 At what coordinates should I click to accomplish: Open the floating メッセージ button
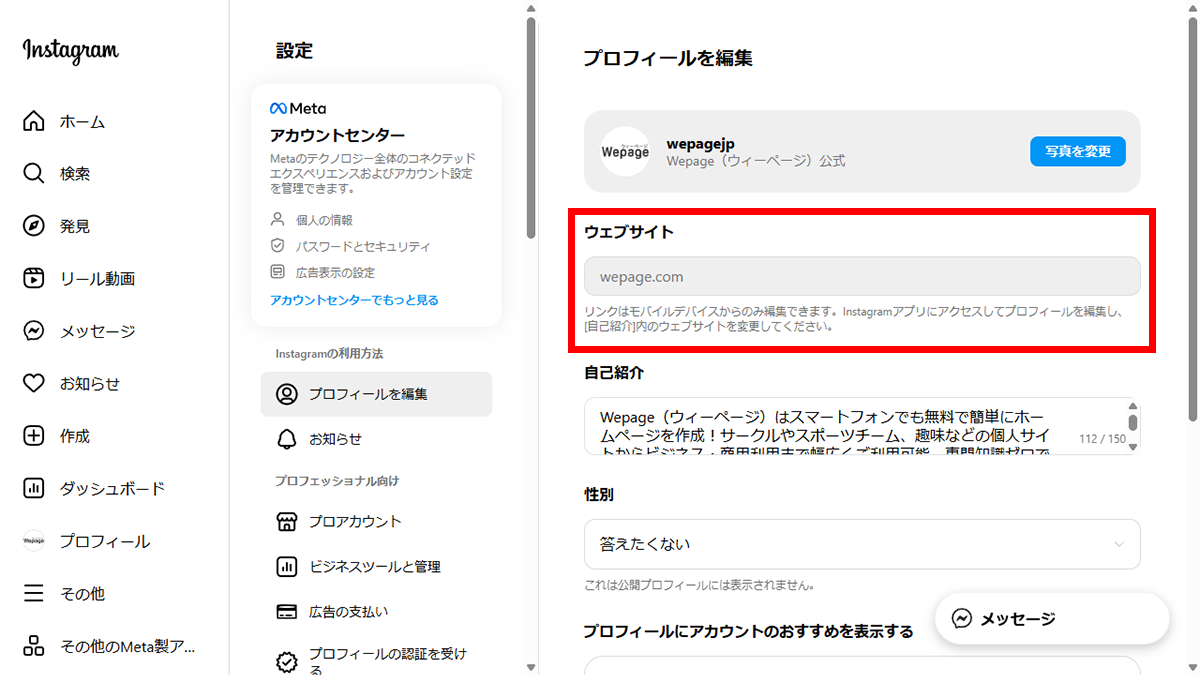pos(1052,619)
